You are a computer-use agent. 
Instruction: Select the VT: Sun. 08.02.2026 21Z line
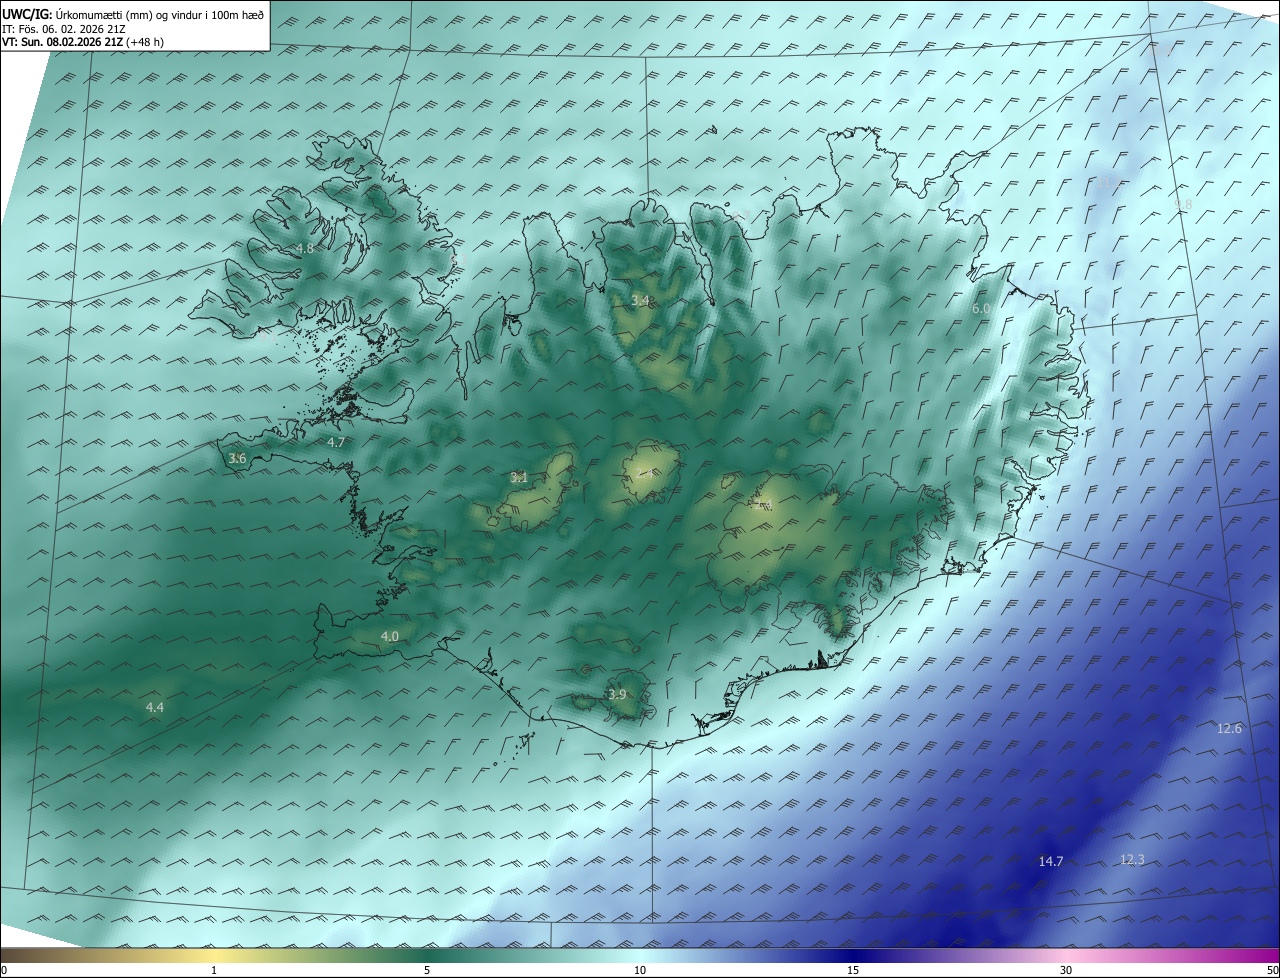pyautogui.click(x=83, y=42)
